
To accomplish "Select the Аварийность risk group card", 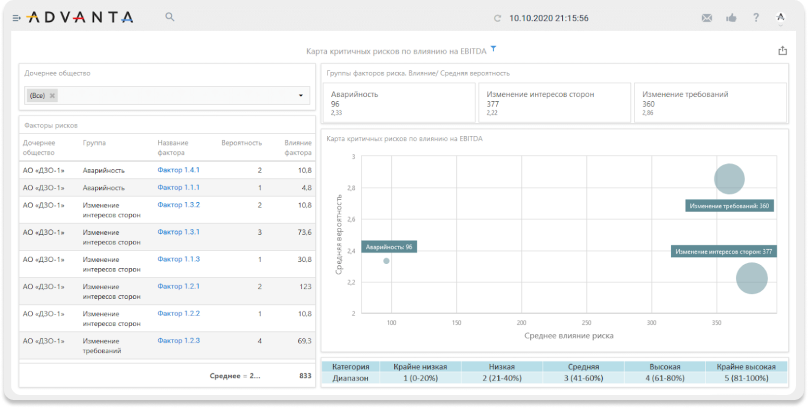I will (x=397, y=103).
